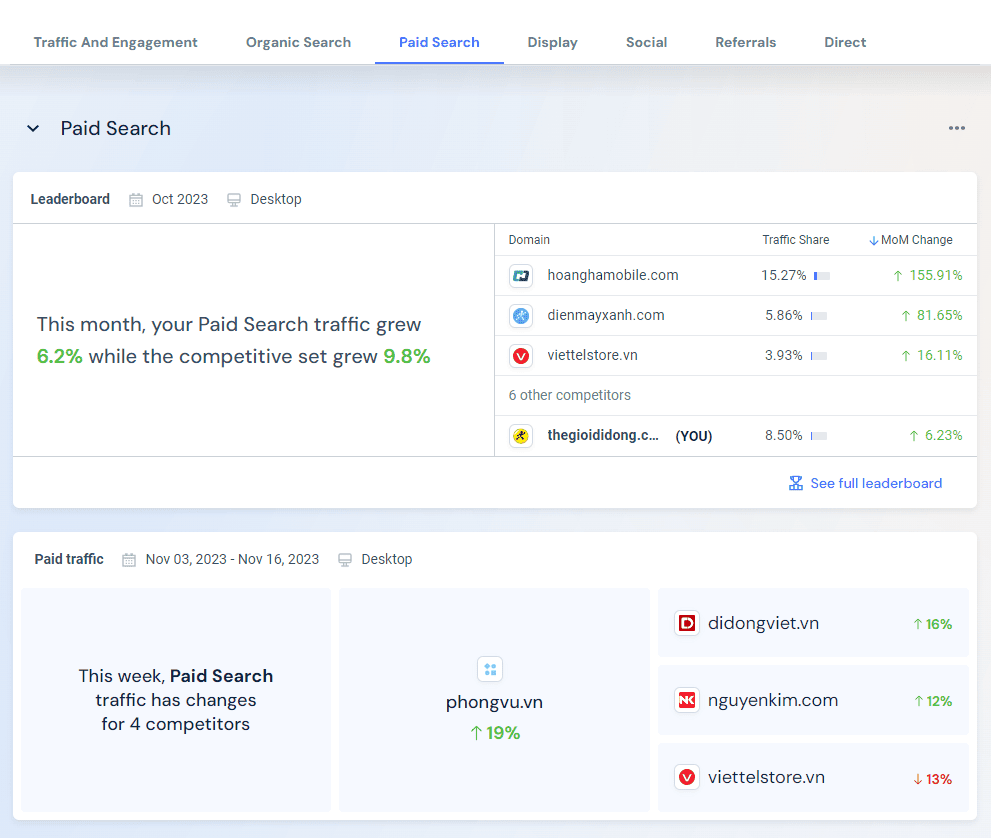Click hoanghamobile traffic share bar

[822, 276]
